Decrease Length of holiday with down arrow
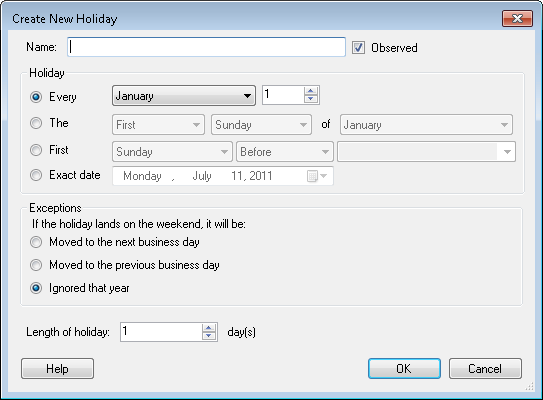 [x=209, y=336]
